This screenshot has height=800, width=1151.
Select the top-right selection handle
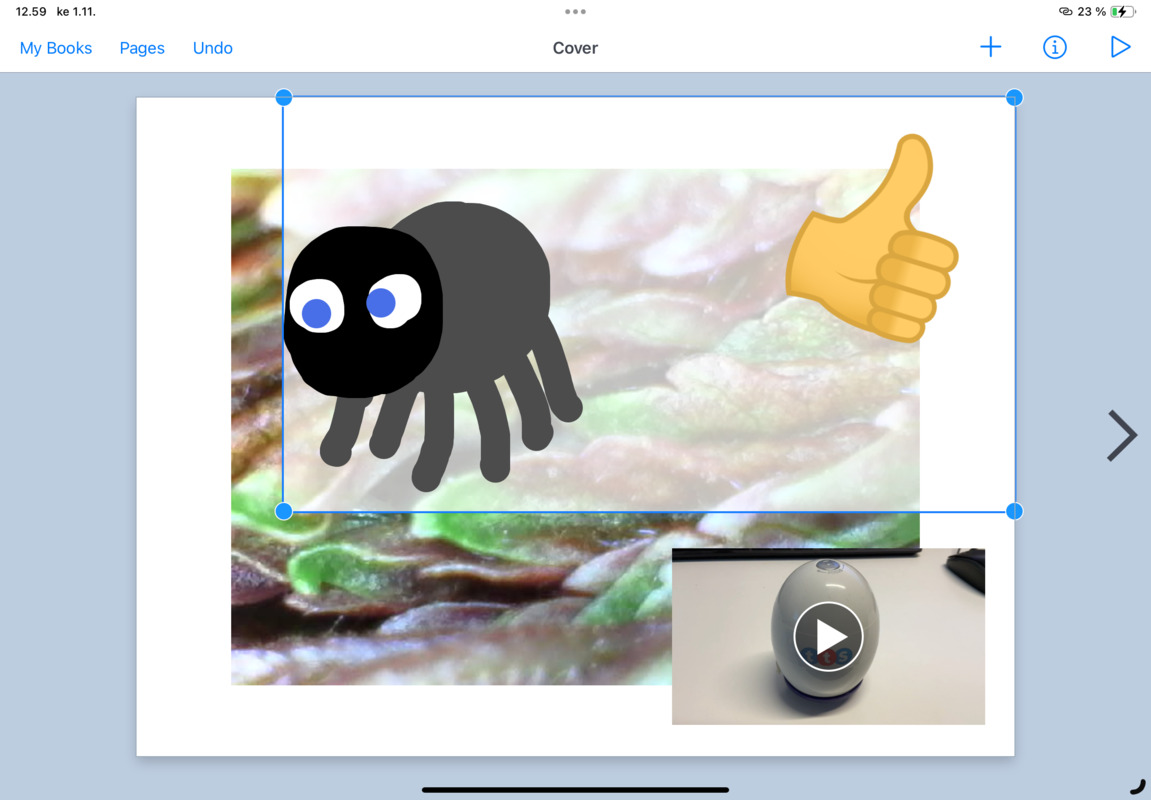coord(1014,97)
